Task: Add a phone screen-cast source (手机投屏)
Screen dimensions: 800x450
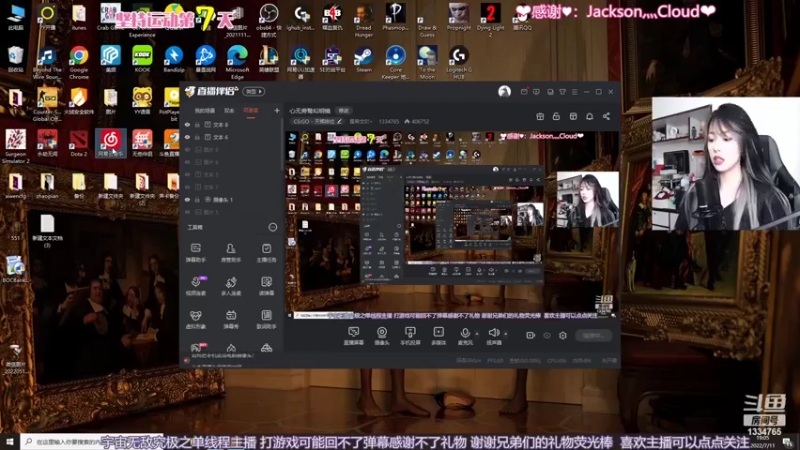Action: point(410,336)
